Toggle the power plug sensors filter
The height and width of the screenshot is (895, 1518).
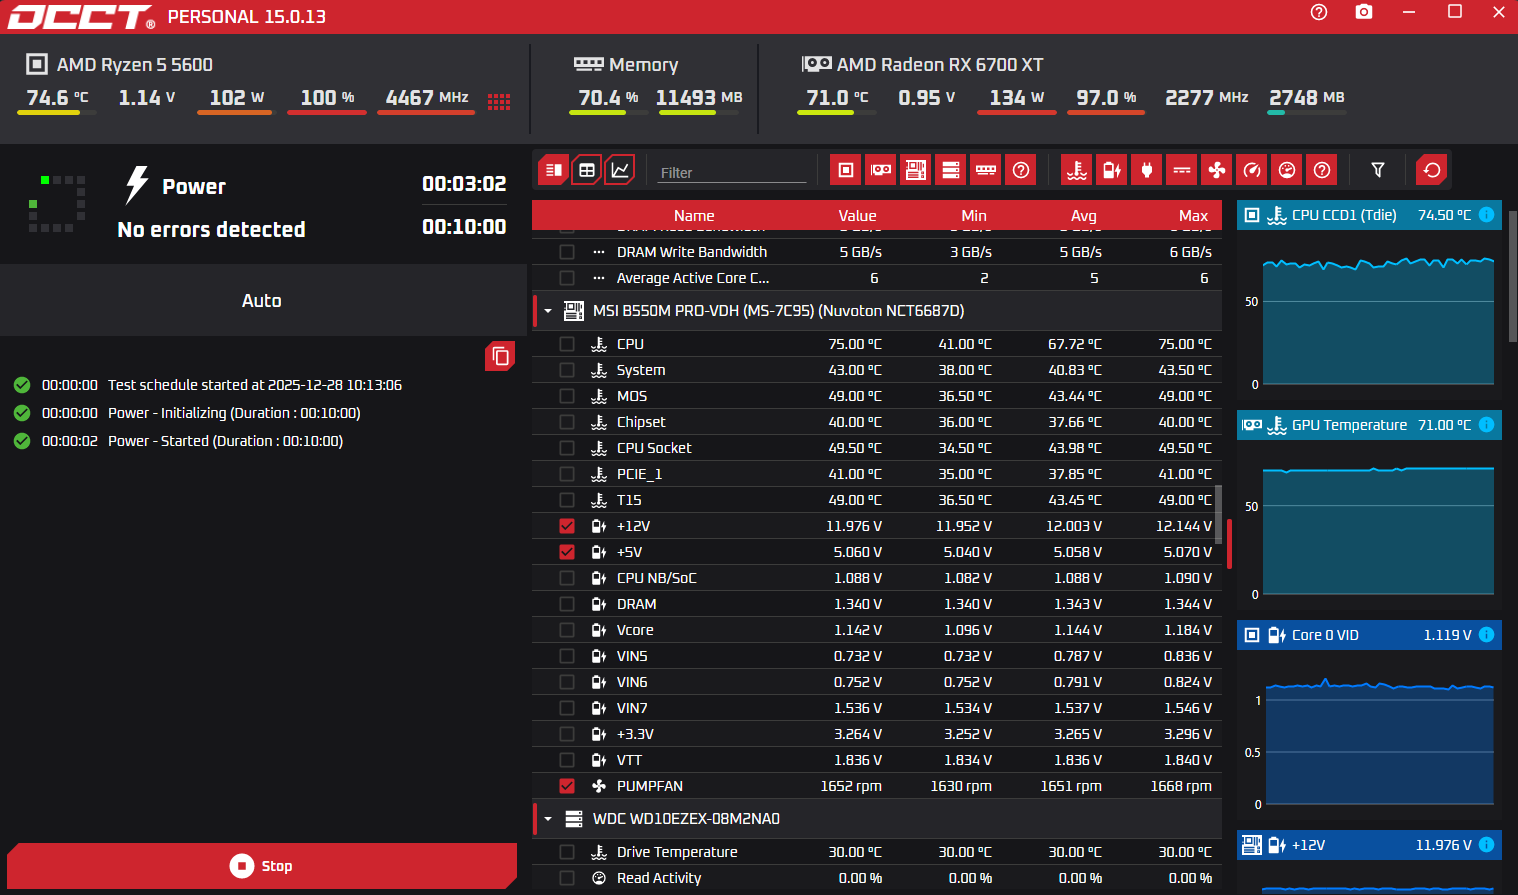click(x=1147, y=170)
